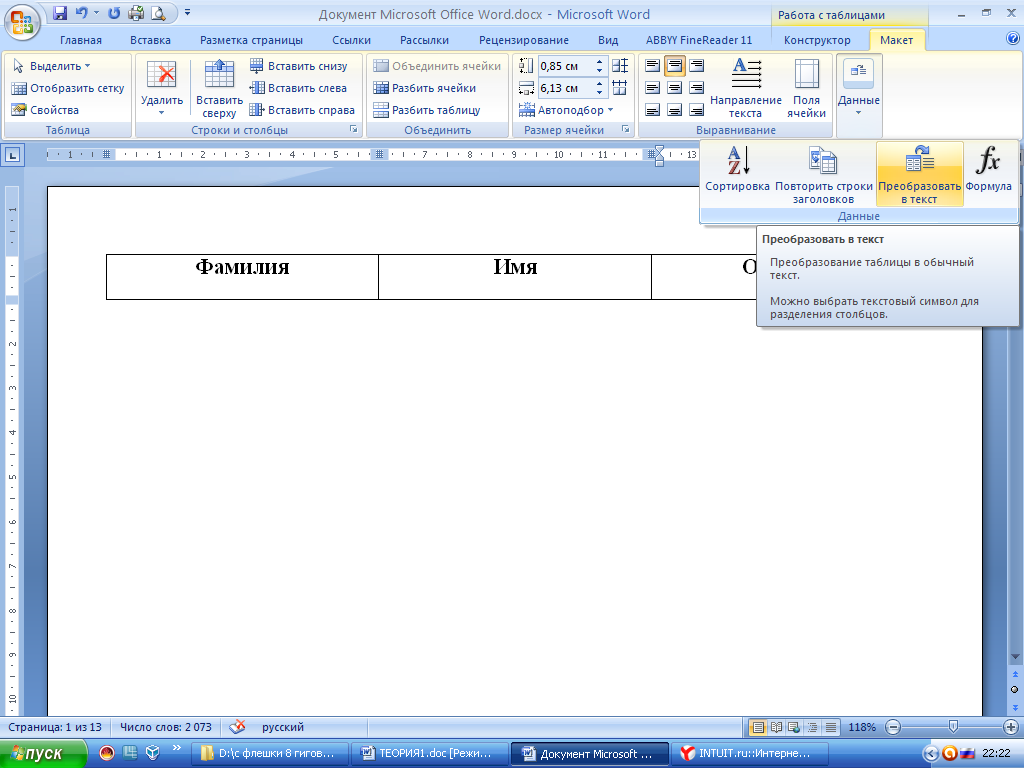Image resolution: width=1024 pixels, height=768 pixels.
Task: Delete table rows with Удалить
Action: coord(162,89)
